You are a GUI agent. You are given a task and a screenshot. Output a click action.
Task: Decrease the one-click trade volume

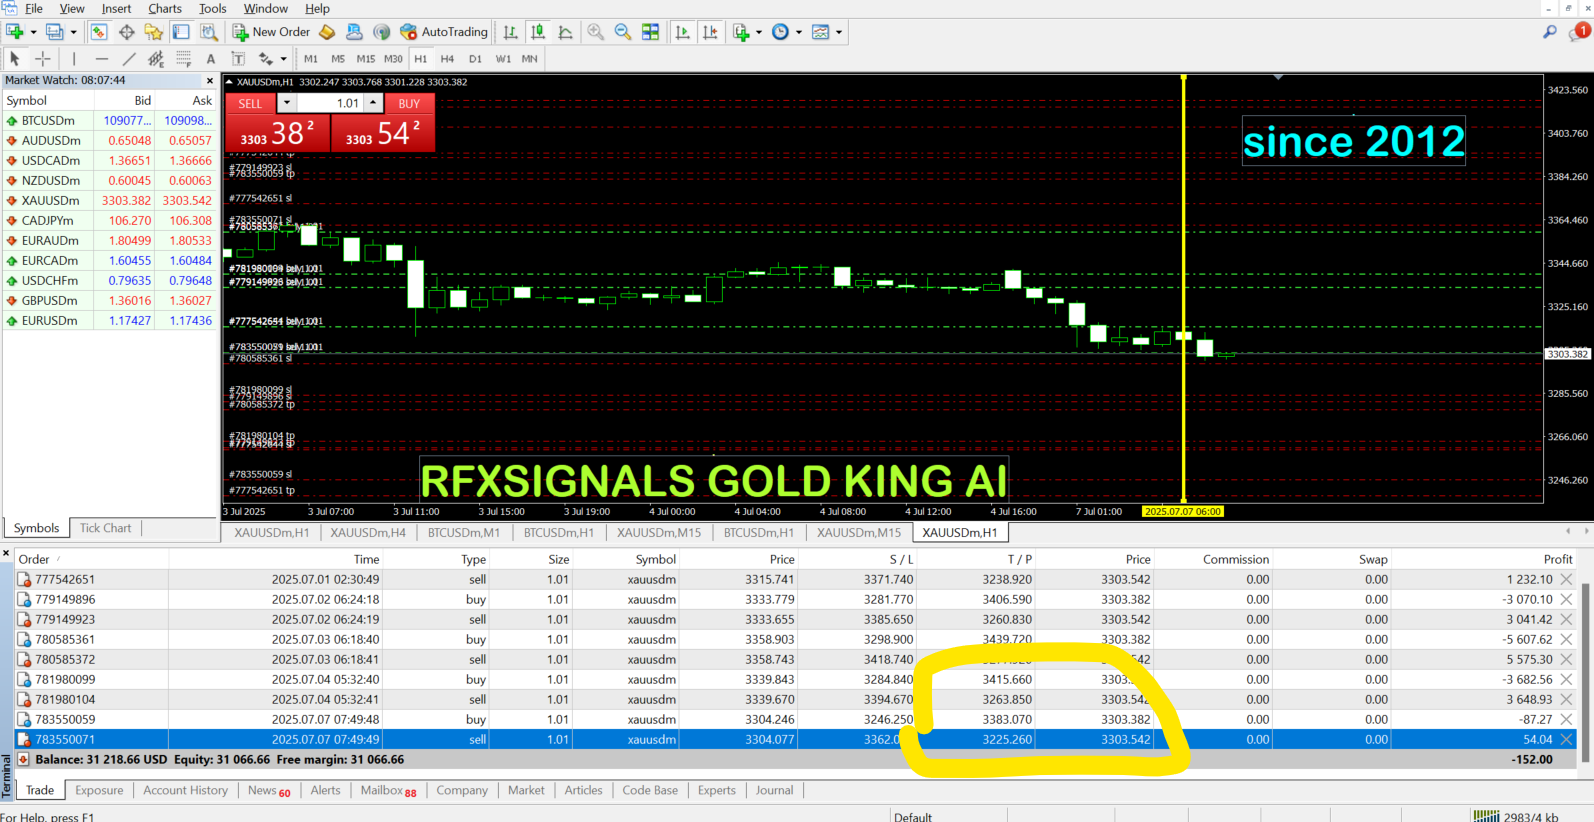pyautogui.click(x=287, y=103)
